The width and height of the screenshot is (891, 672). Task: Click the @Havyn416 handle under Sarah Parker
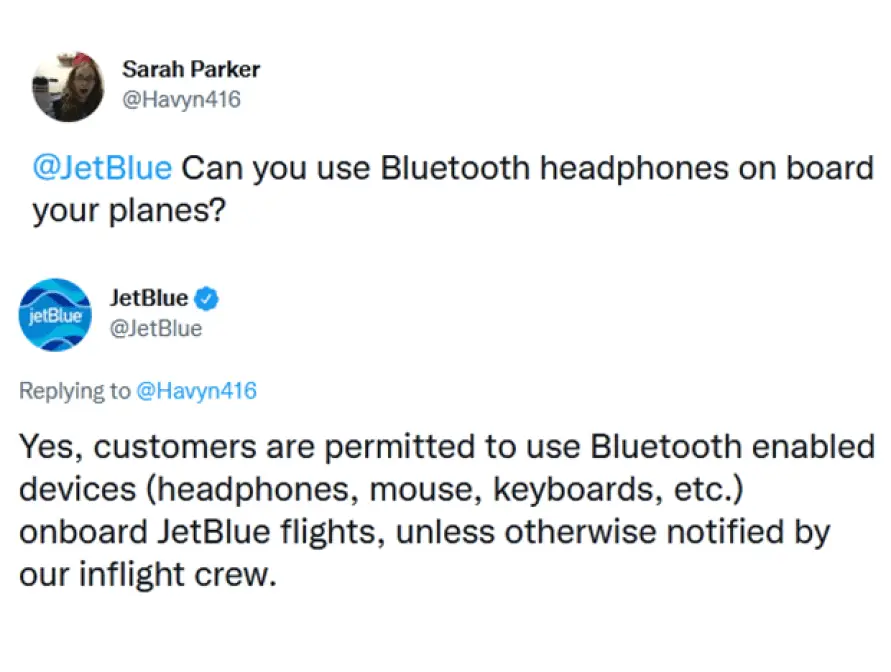coord(181,100)
